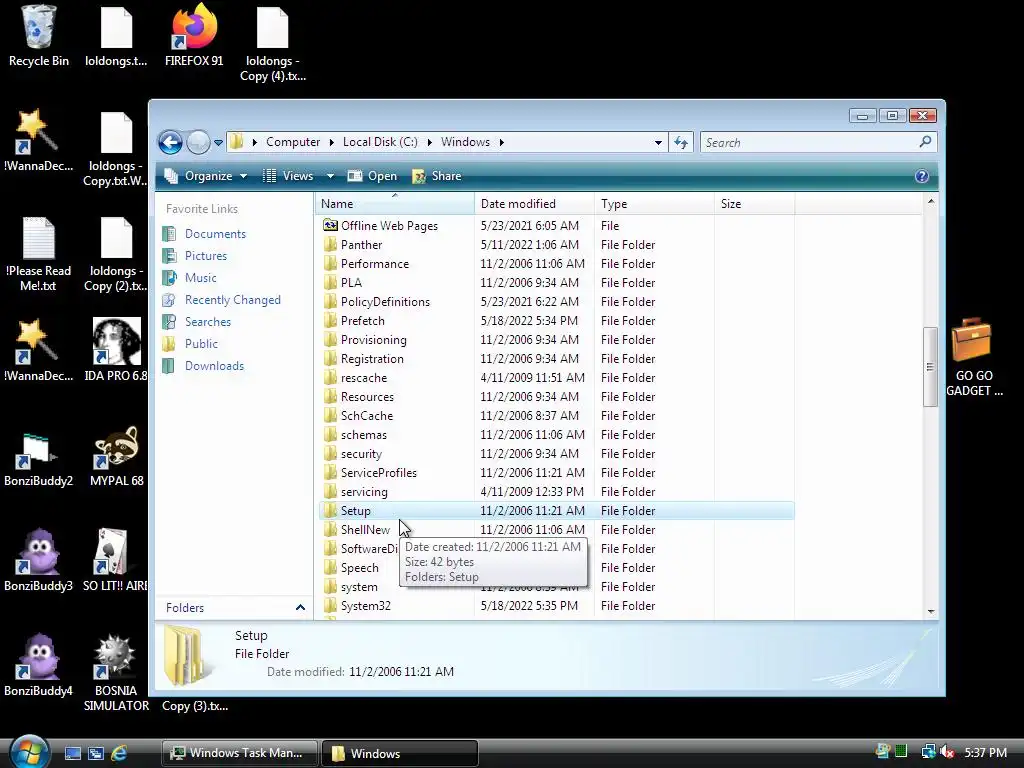Click the taskbar clock showing 5:37 PM
1024x768 pixels.
coord(985,753)
